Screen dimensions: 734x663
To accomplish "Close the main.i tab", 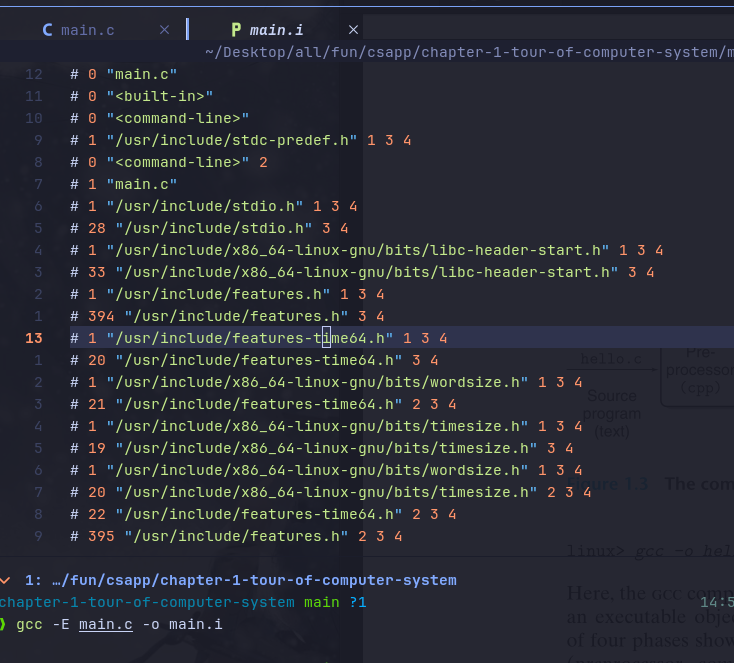I will point(353,30).
